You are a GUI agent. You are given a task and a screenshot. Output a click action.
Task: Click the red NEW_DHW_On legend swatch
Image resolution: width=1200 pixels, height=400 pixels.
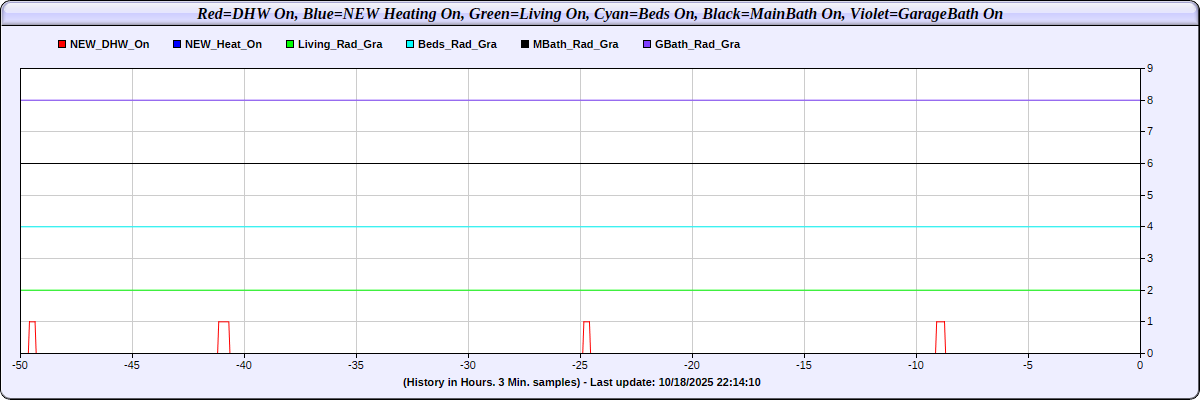pos(62,45)
